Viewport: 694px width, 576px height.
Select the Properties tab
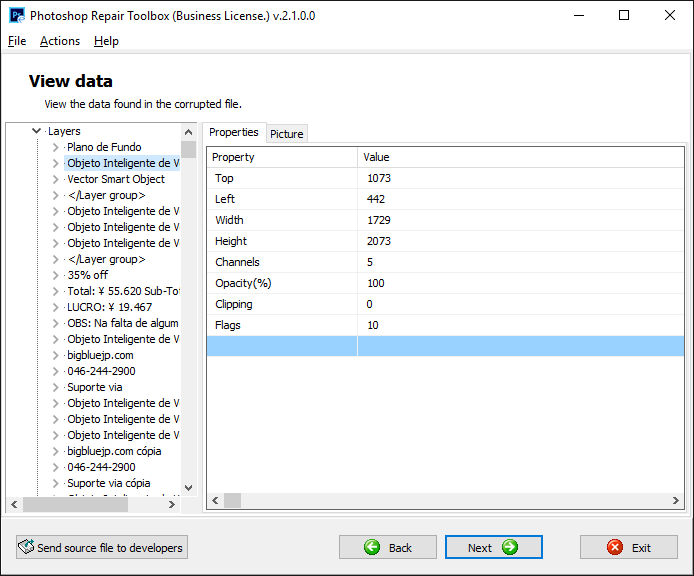point(234,132)
